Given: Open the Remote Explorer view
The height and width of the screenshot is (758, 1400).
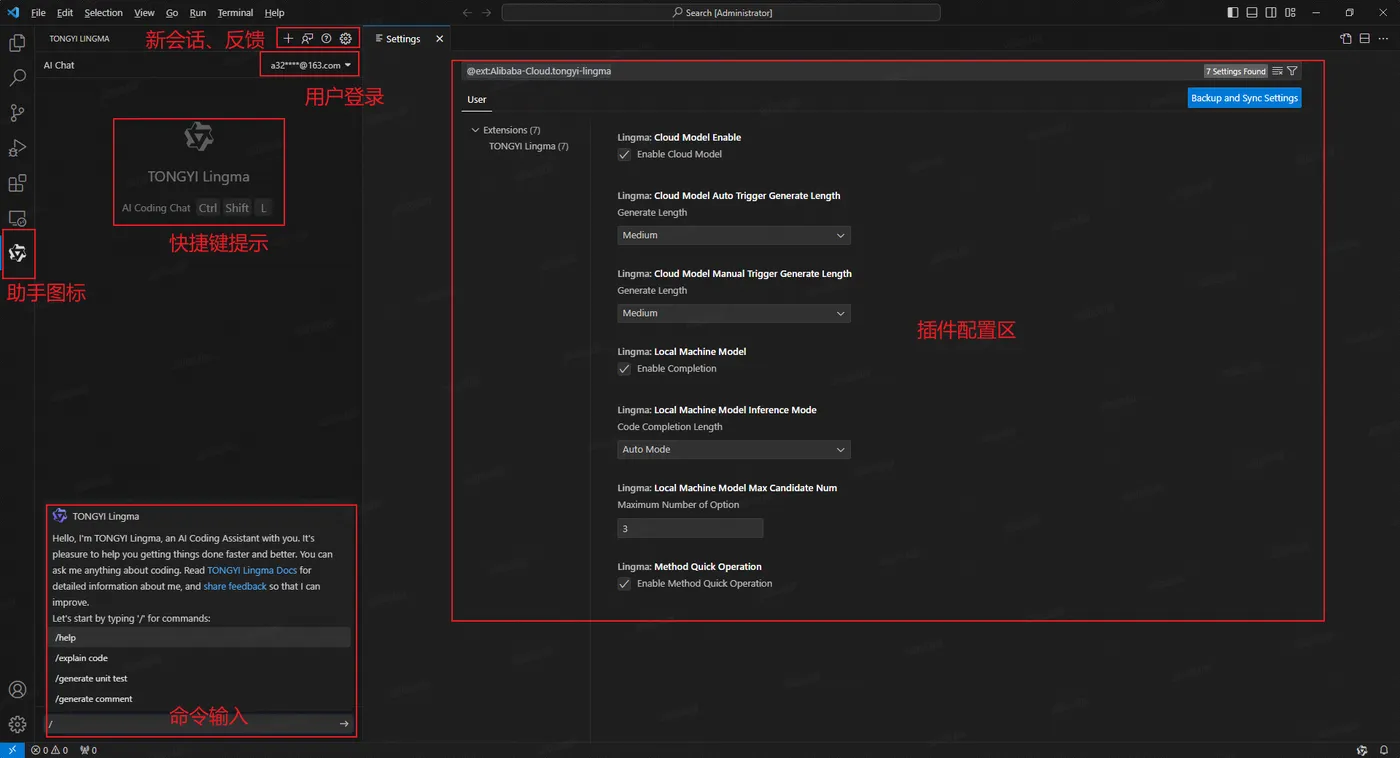Looking at the screenshot, I should point(17,218).
